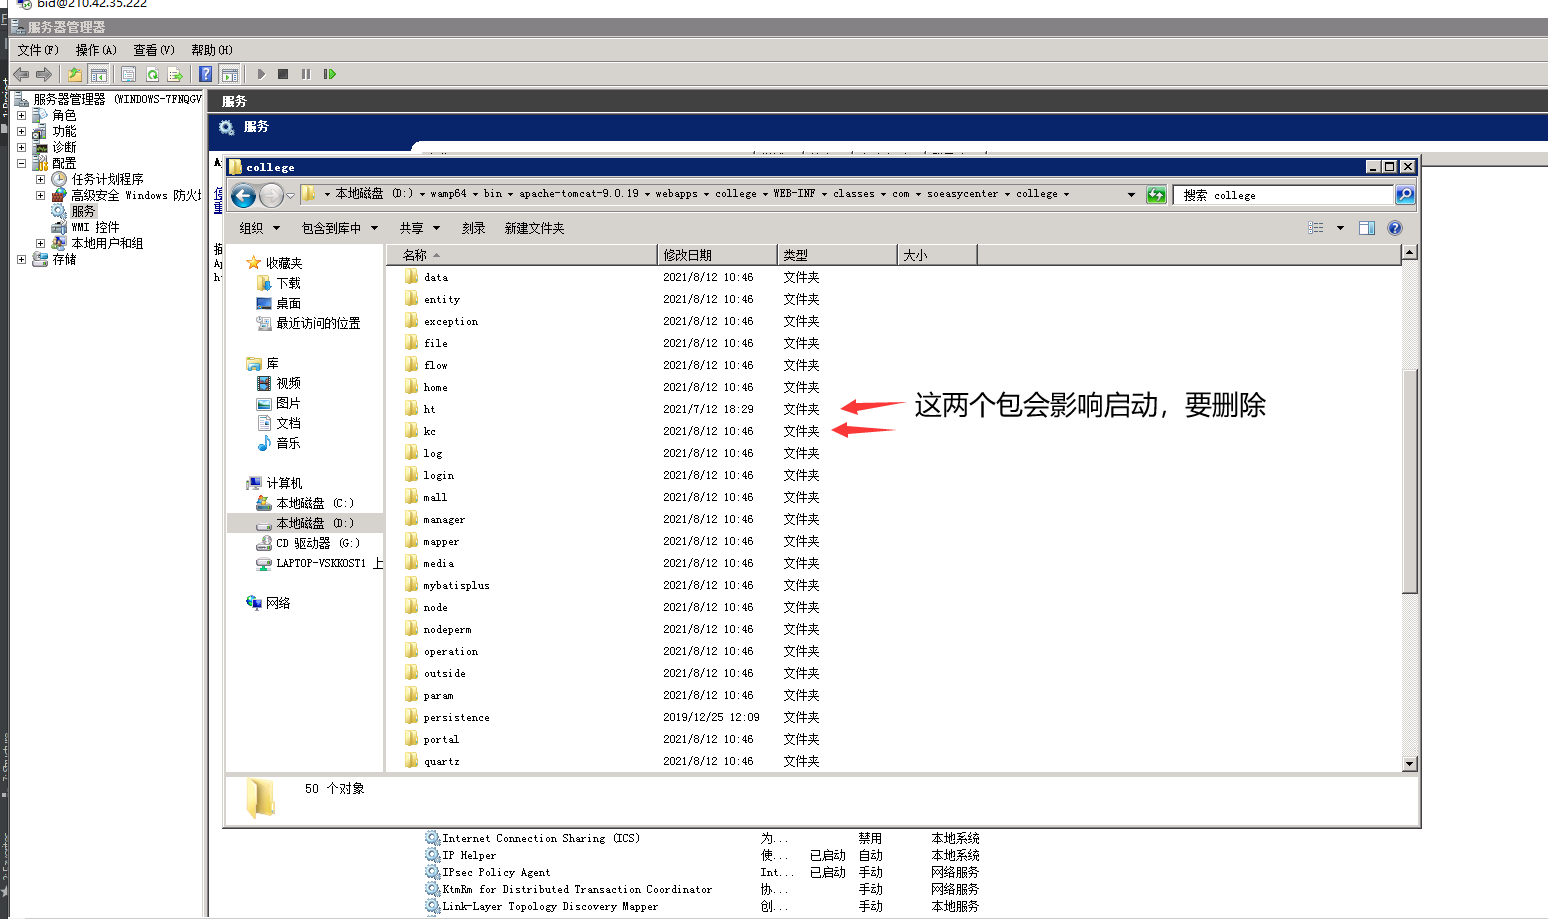Click the 新建文件夹 button
The height and width of the screenshot is (919, 1548).
coord(535,228)
